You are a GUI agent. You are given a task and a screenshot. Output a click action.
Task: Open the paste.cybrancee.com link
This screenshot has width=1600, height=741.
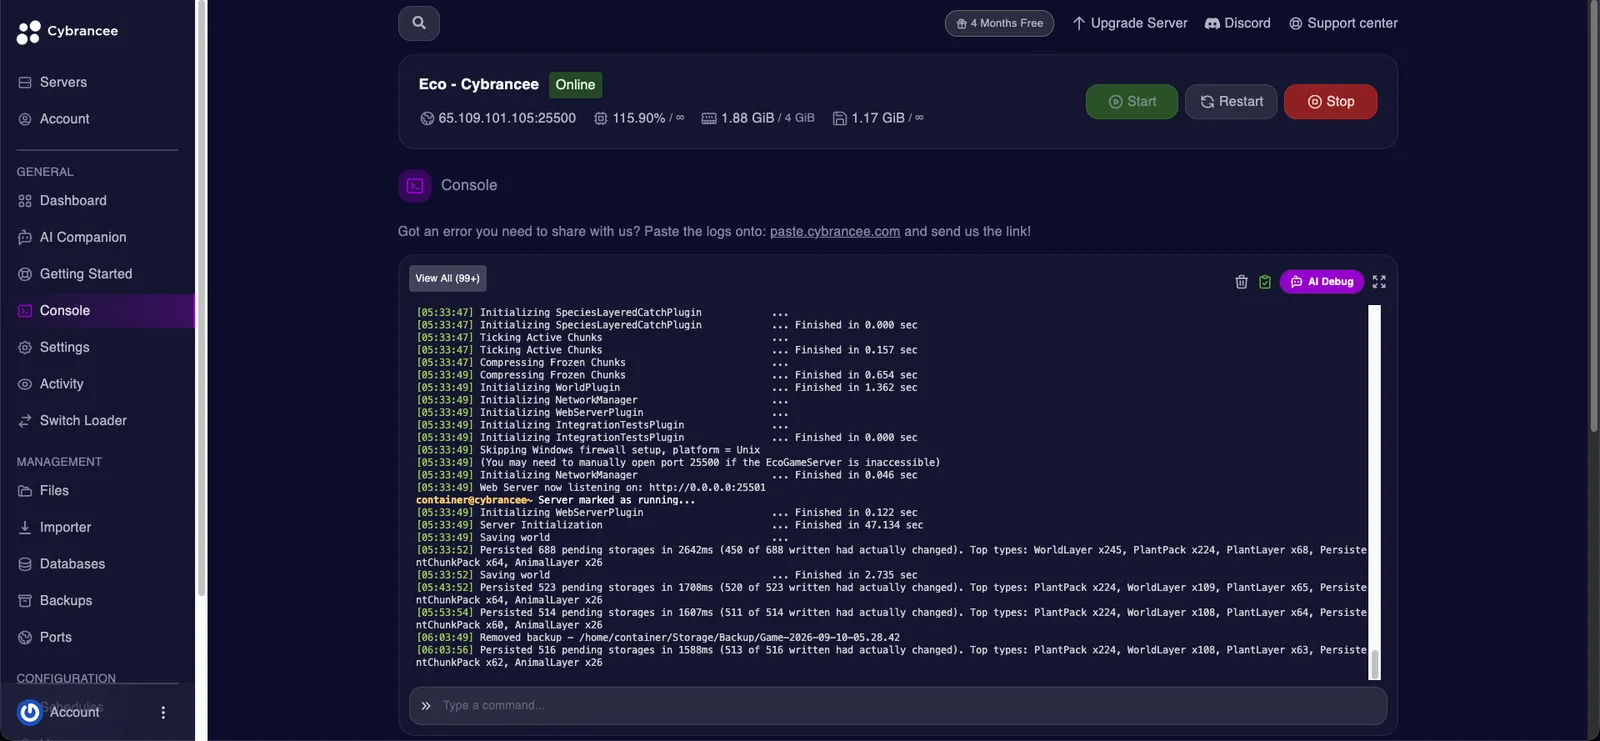pos(835,231)
